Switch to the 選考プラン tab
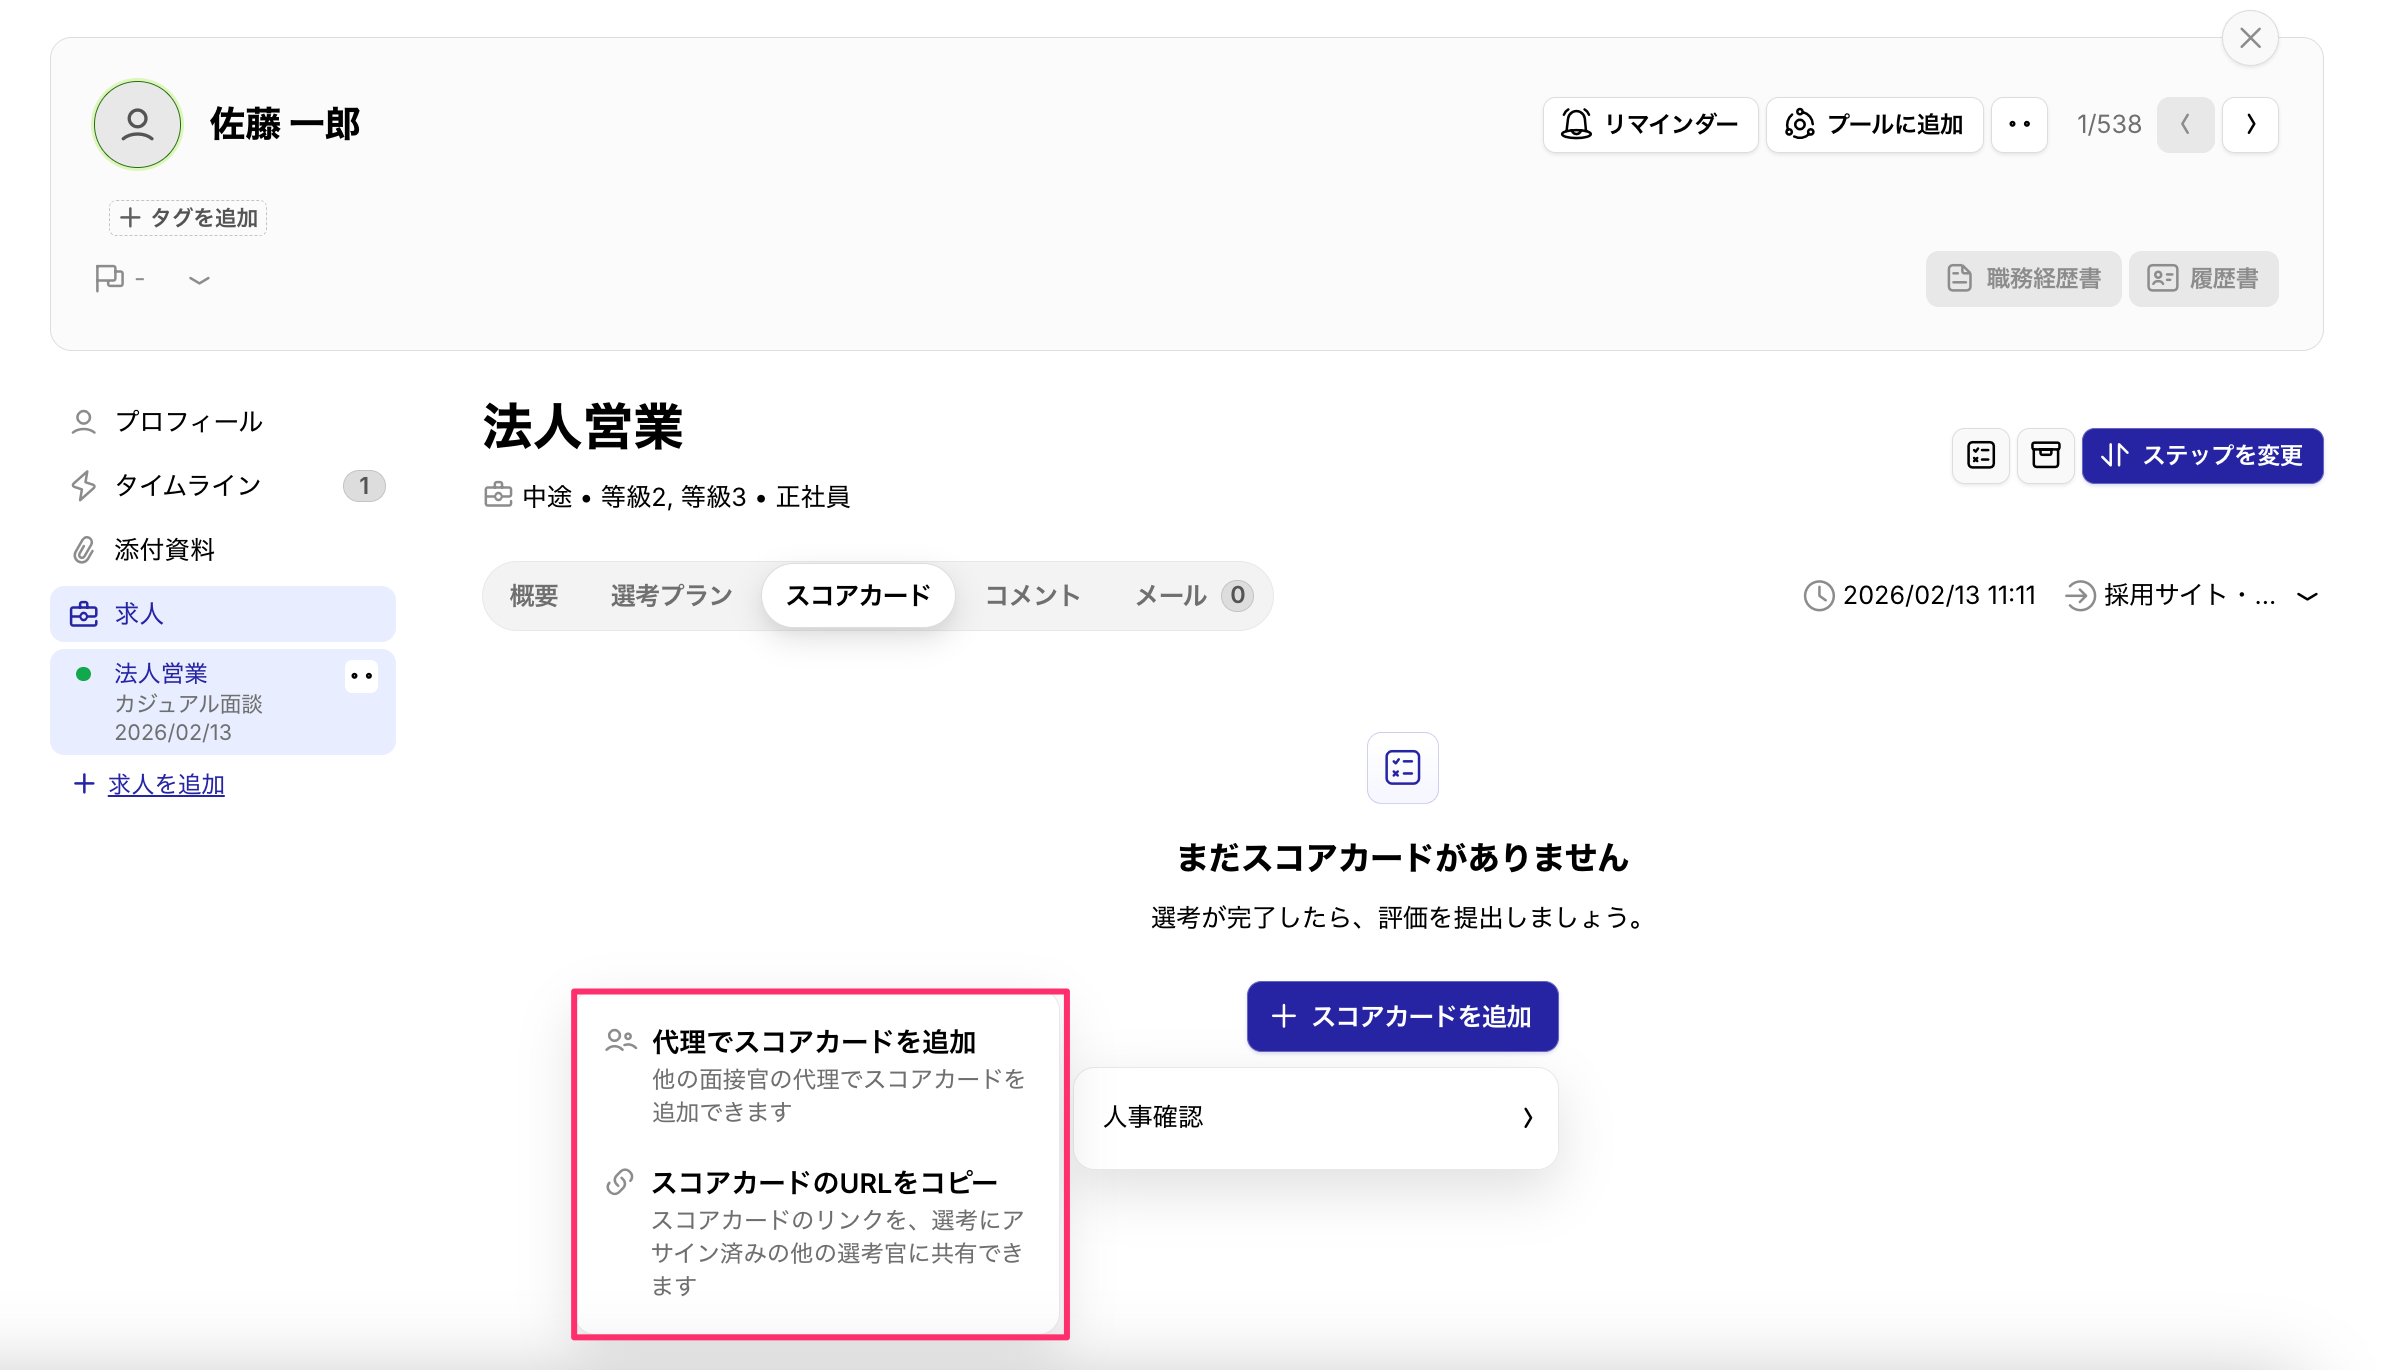This screenshot has height=1370, width=2394. point(671,596)
